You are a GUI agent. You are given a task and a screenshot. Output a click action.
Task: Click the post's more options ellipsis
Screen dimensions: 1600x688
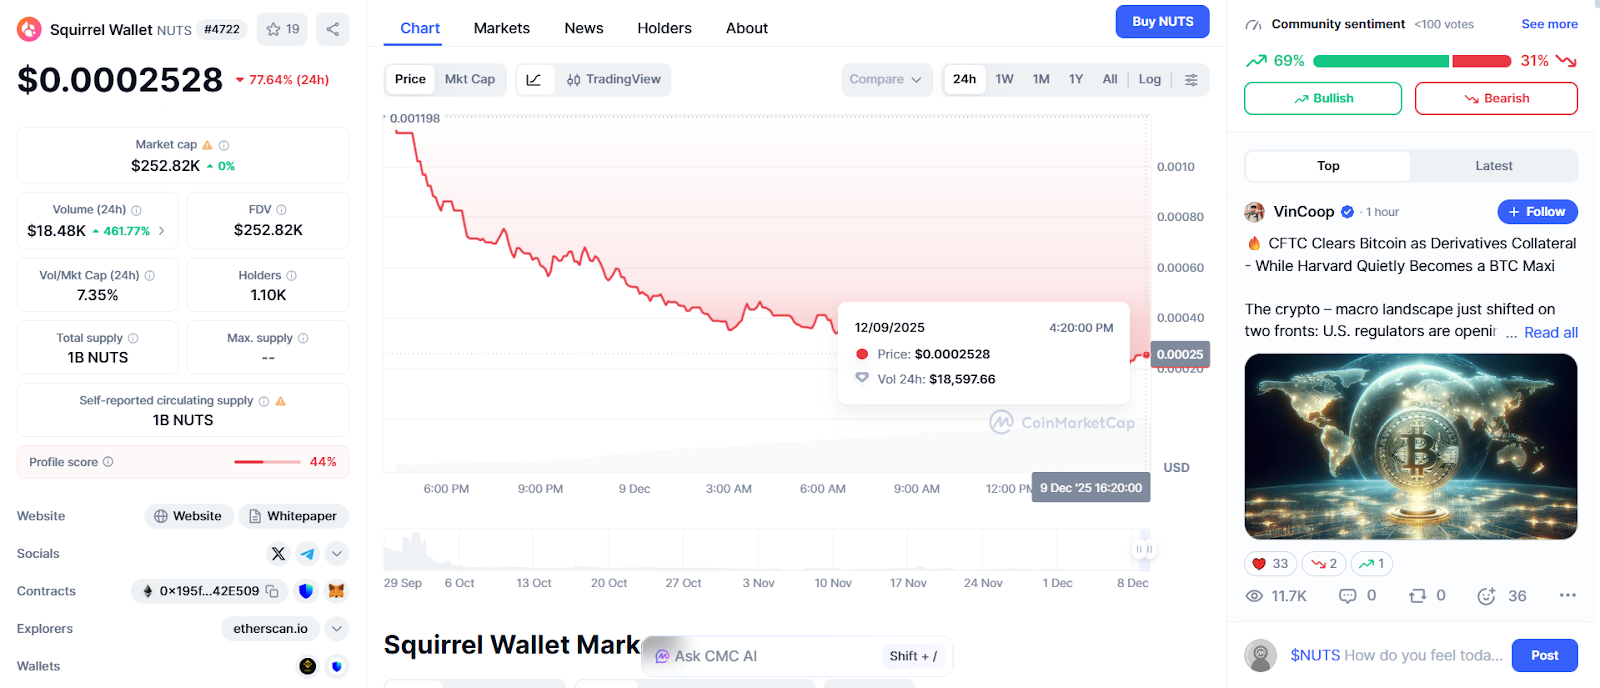1567,596
